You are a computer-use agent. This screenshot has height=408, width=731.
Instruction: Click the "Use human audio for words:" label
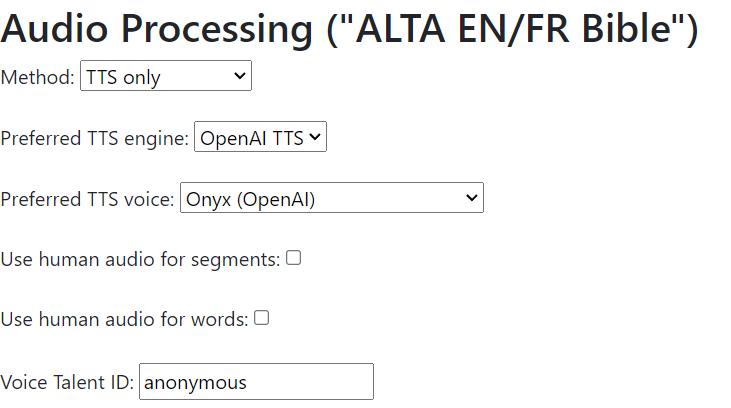pos(124,320)
